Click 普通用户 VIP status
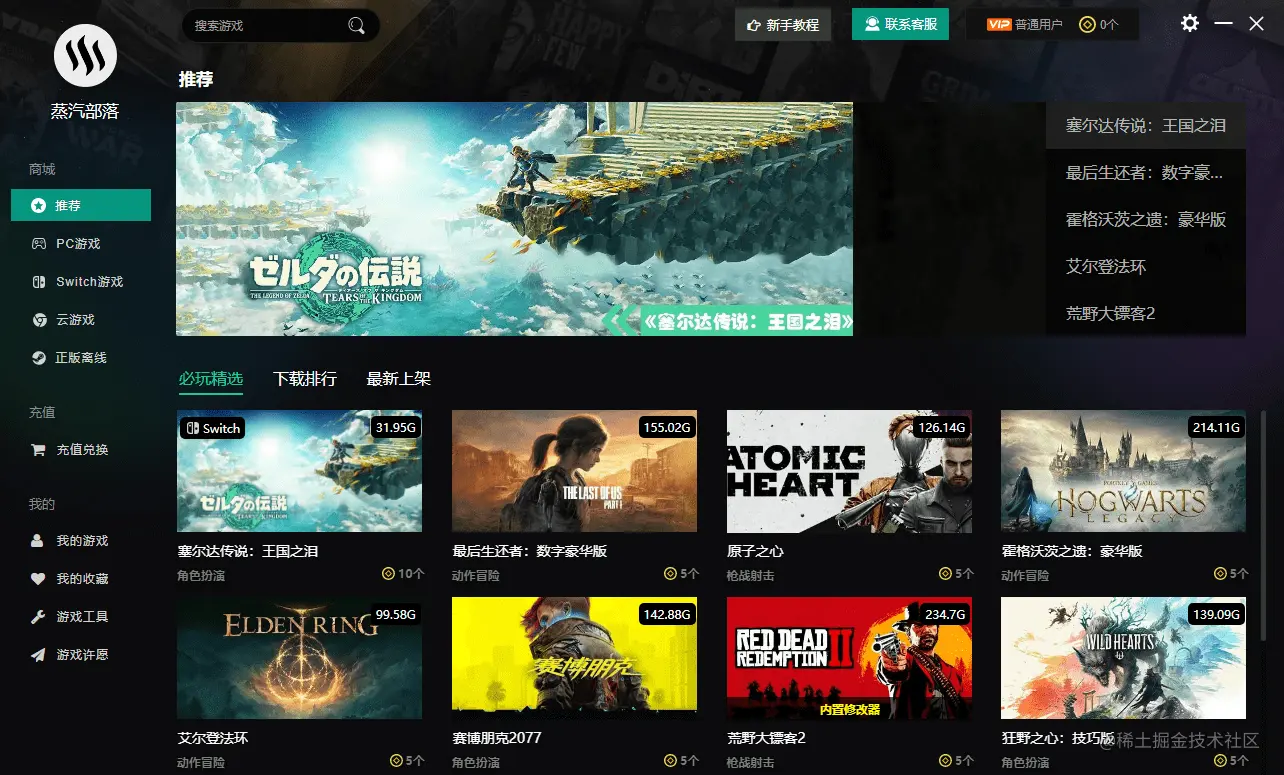Image resolution: width=1284 pixels, height=775 pixels. click(x=1038, y=24)
